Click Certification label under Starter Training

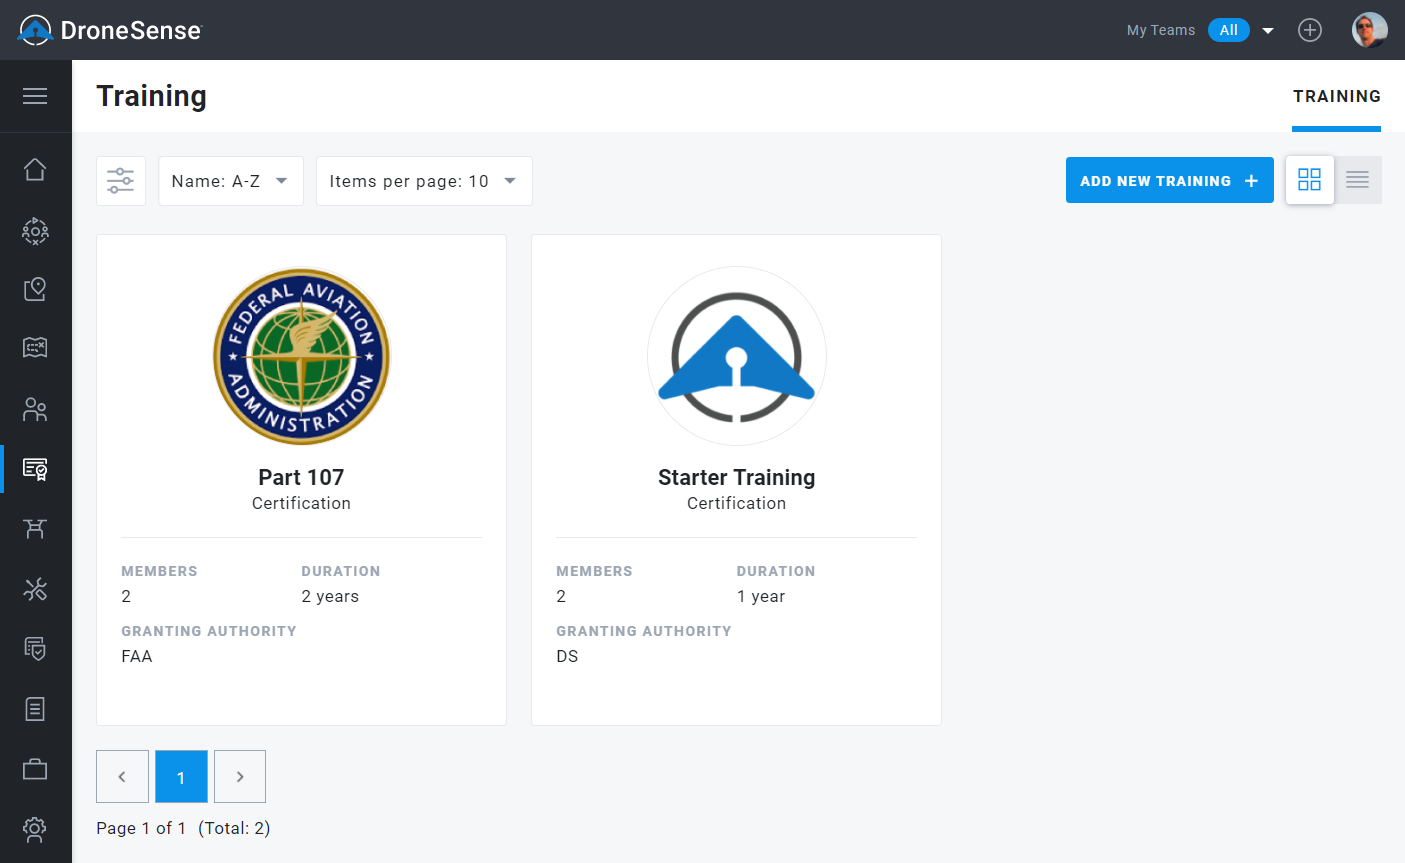tap(737, 503)
